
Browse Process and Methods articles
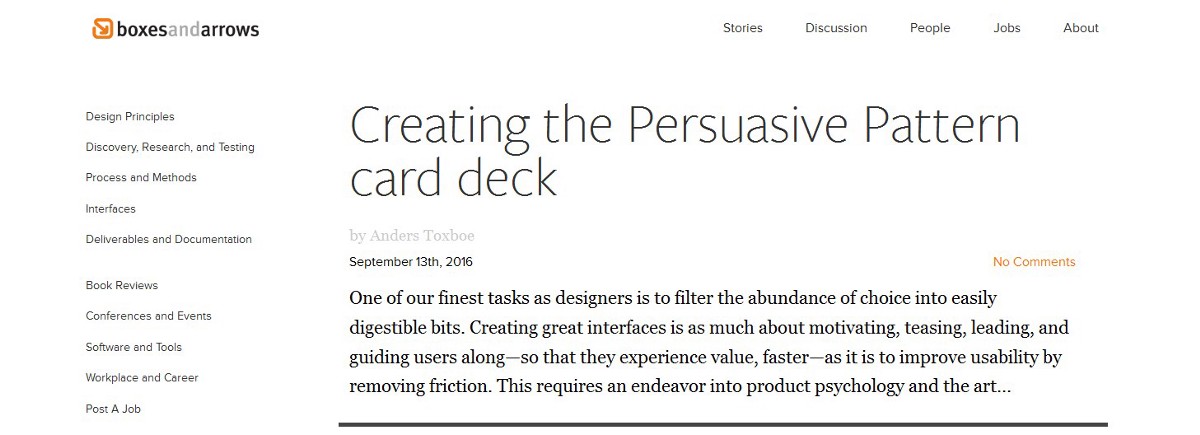click(x=141, y=178)
